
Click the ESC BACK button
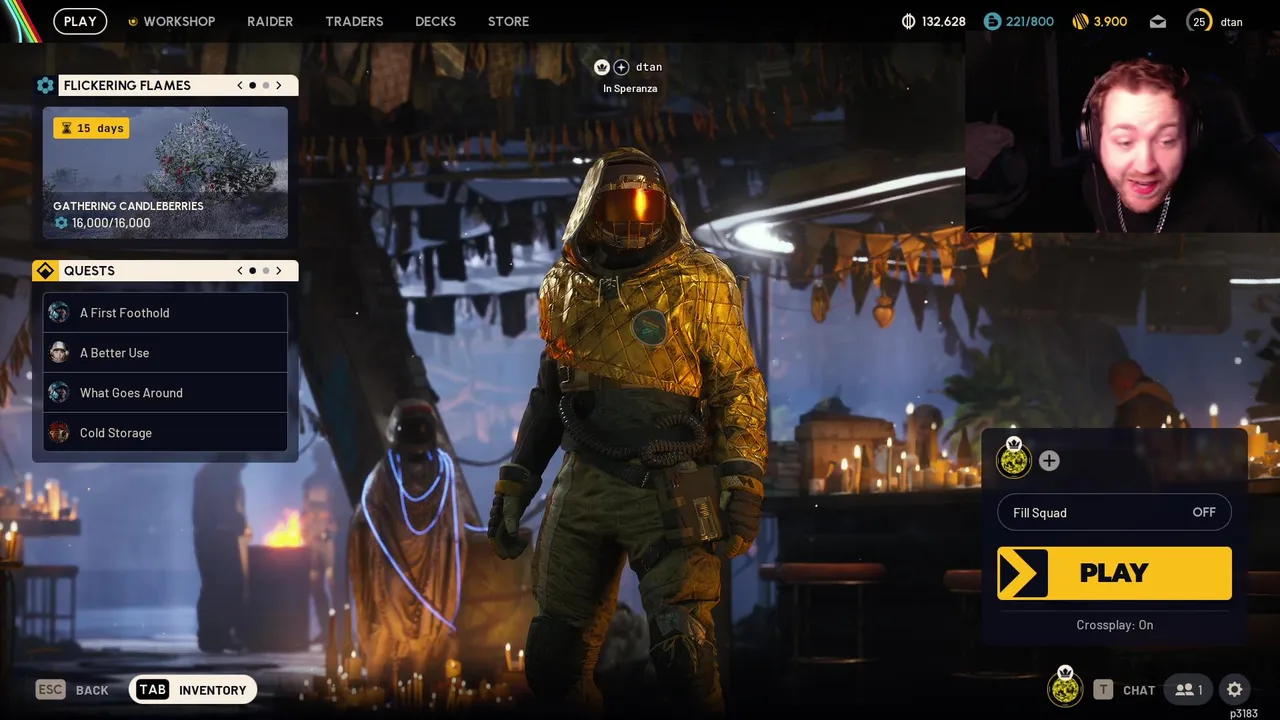(72, 690)
